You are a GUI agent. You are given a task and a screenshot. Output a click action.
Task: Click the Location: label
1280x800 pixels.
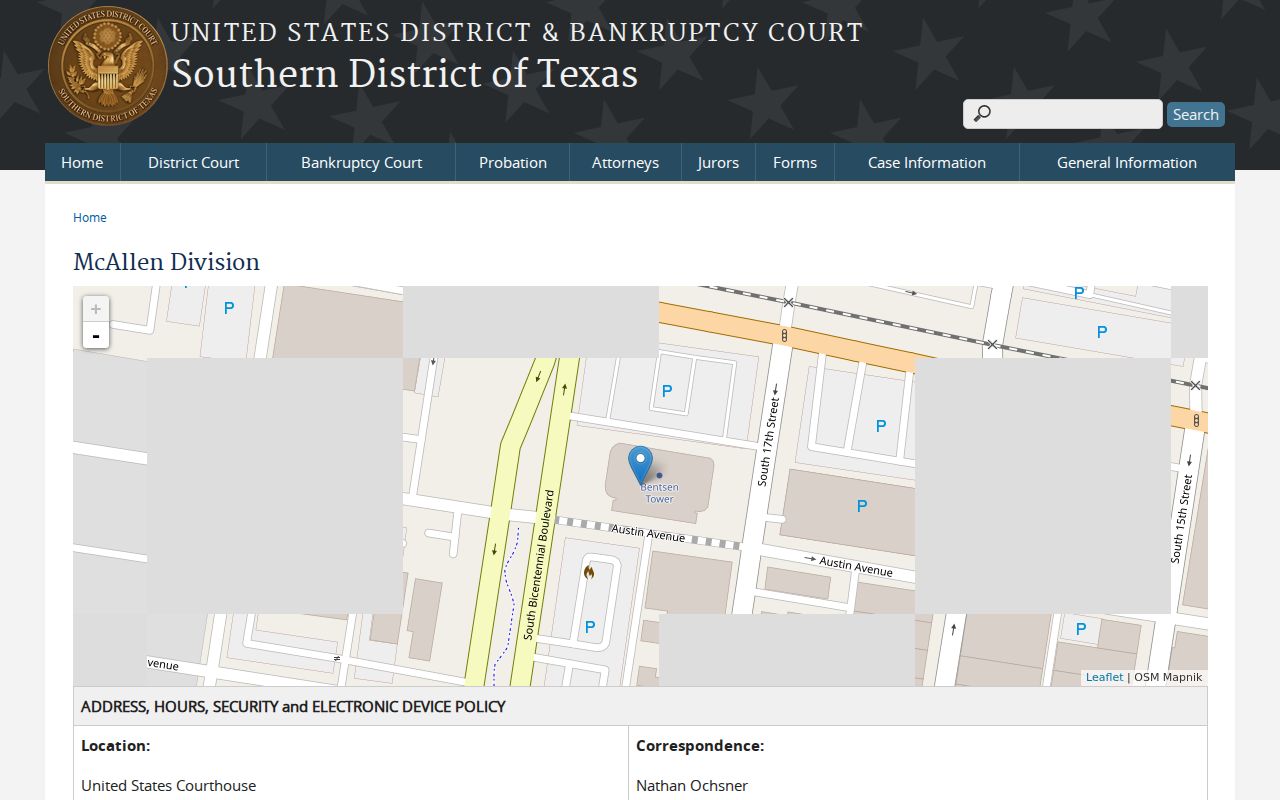pos(115,745)
